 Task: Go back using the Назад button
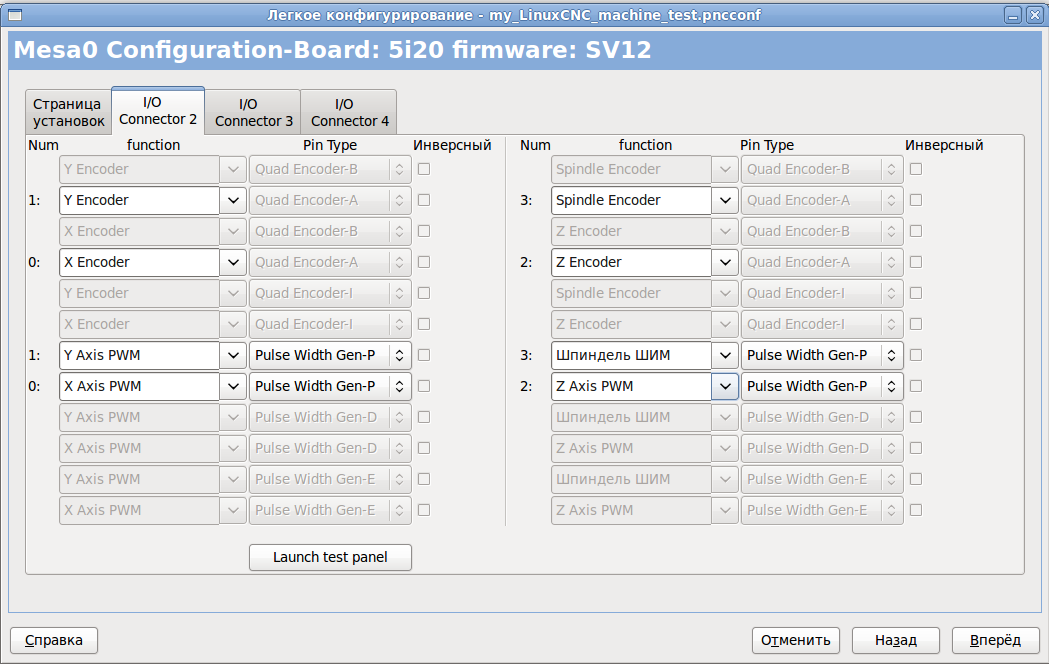896,640
